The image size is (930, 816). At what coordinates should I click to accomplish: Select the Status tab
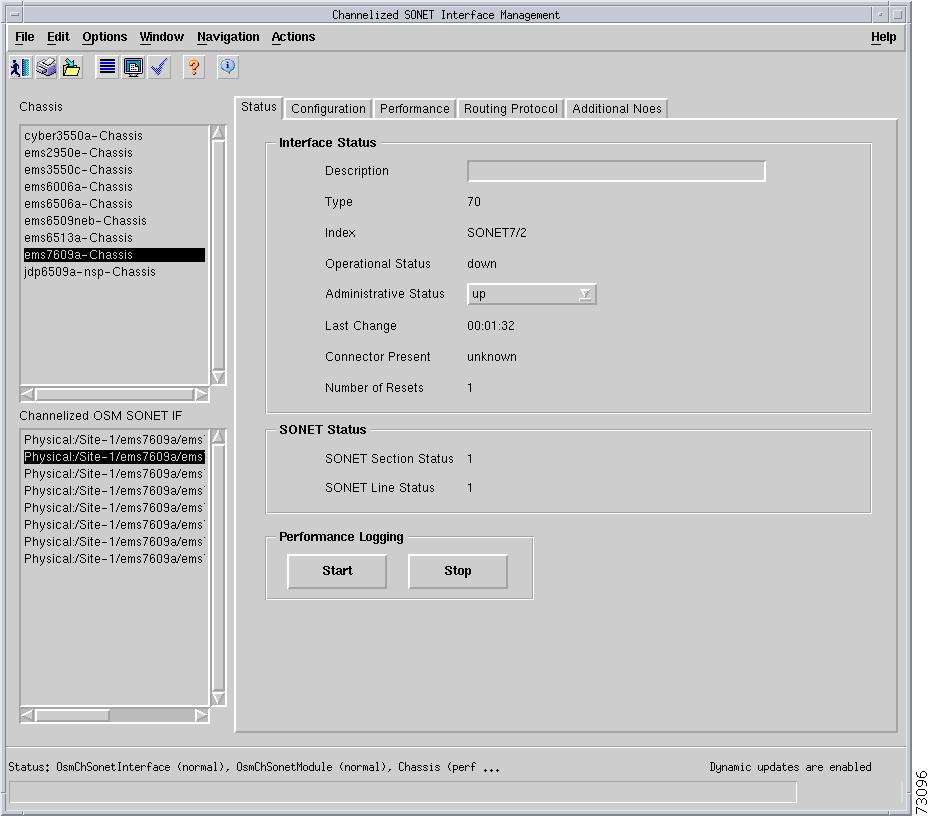(259, 107)
